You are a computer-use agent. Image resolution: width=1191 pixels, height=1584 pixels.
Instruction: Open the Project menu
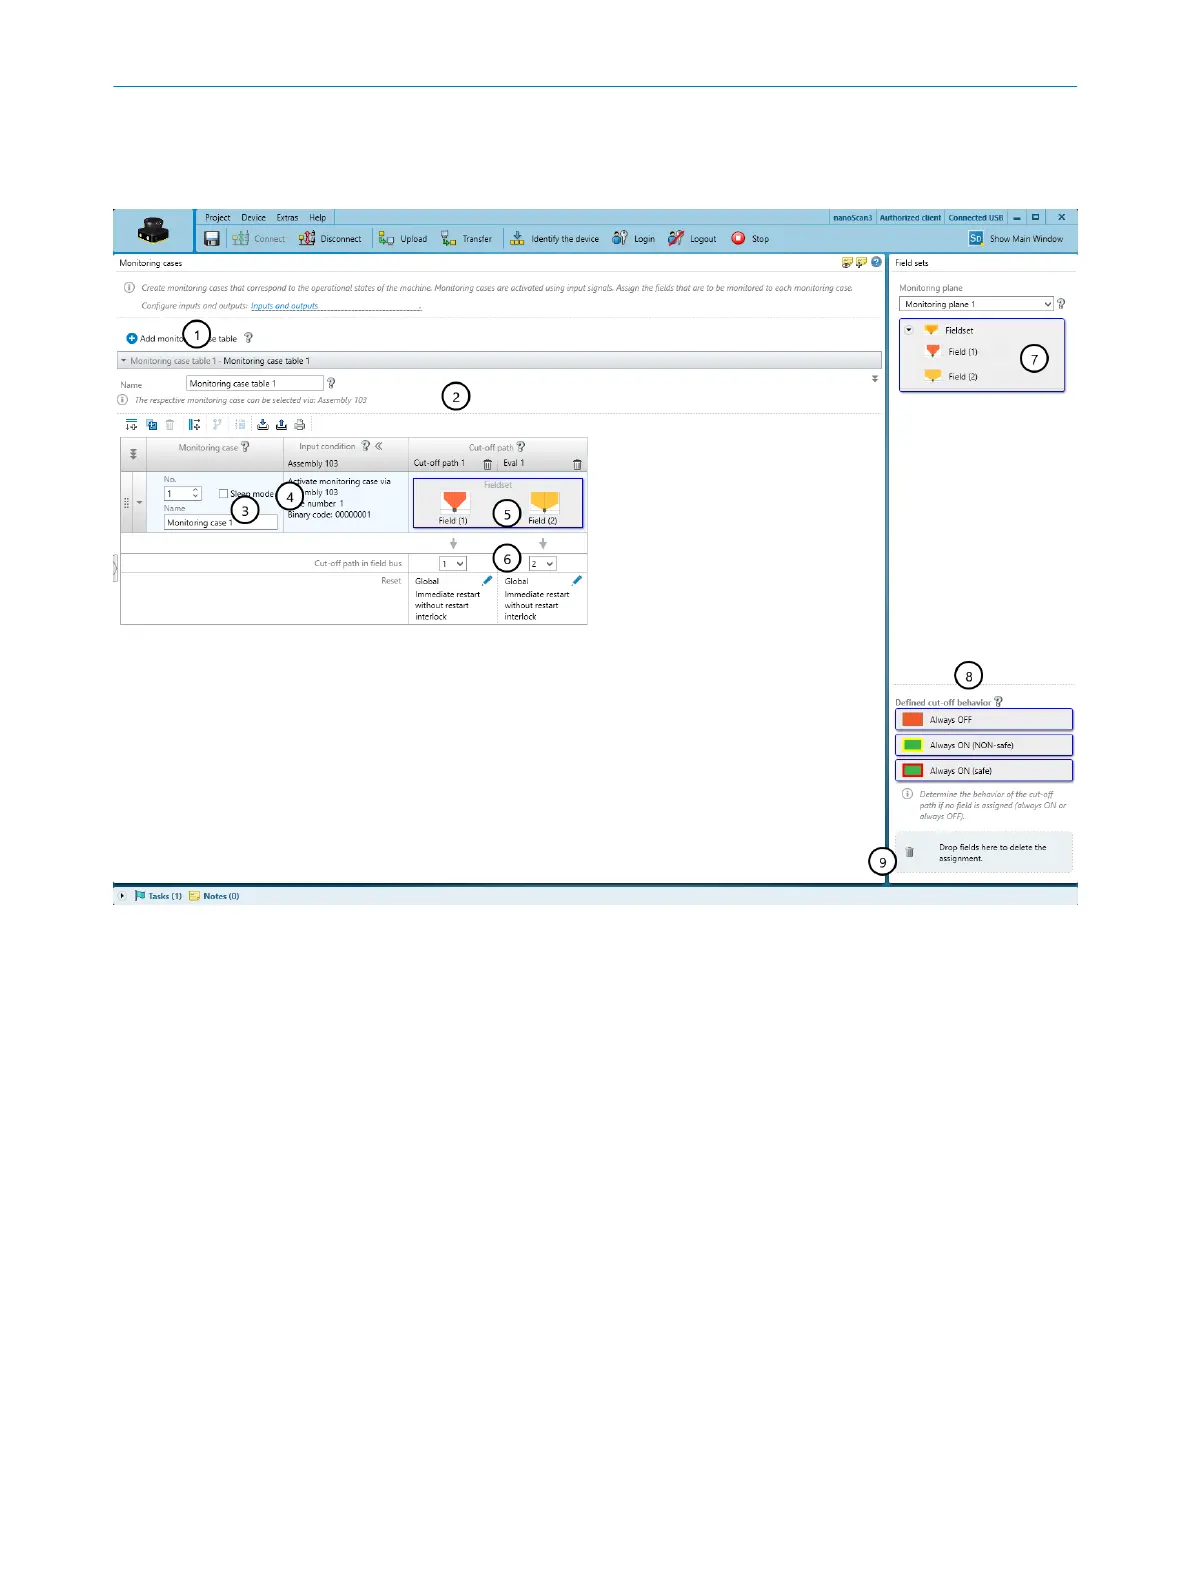(217, 217)
